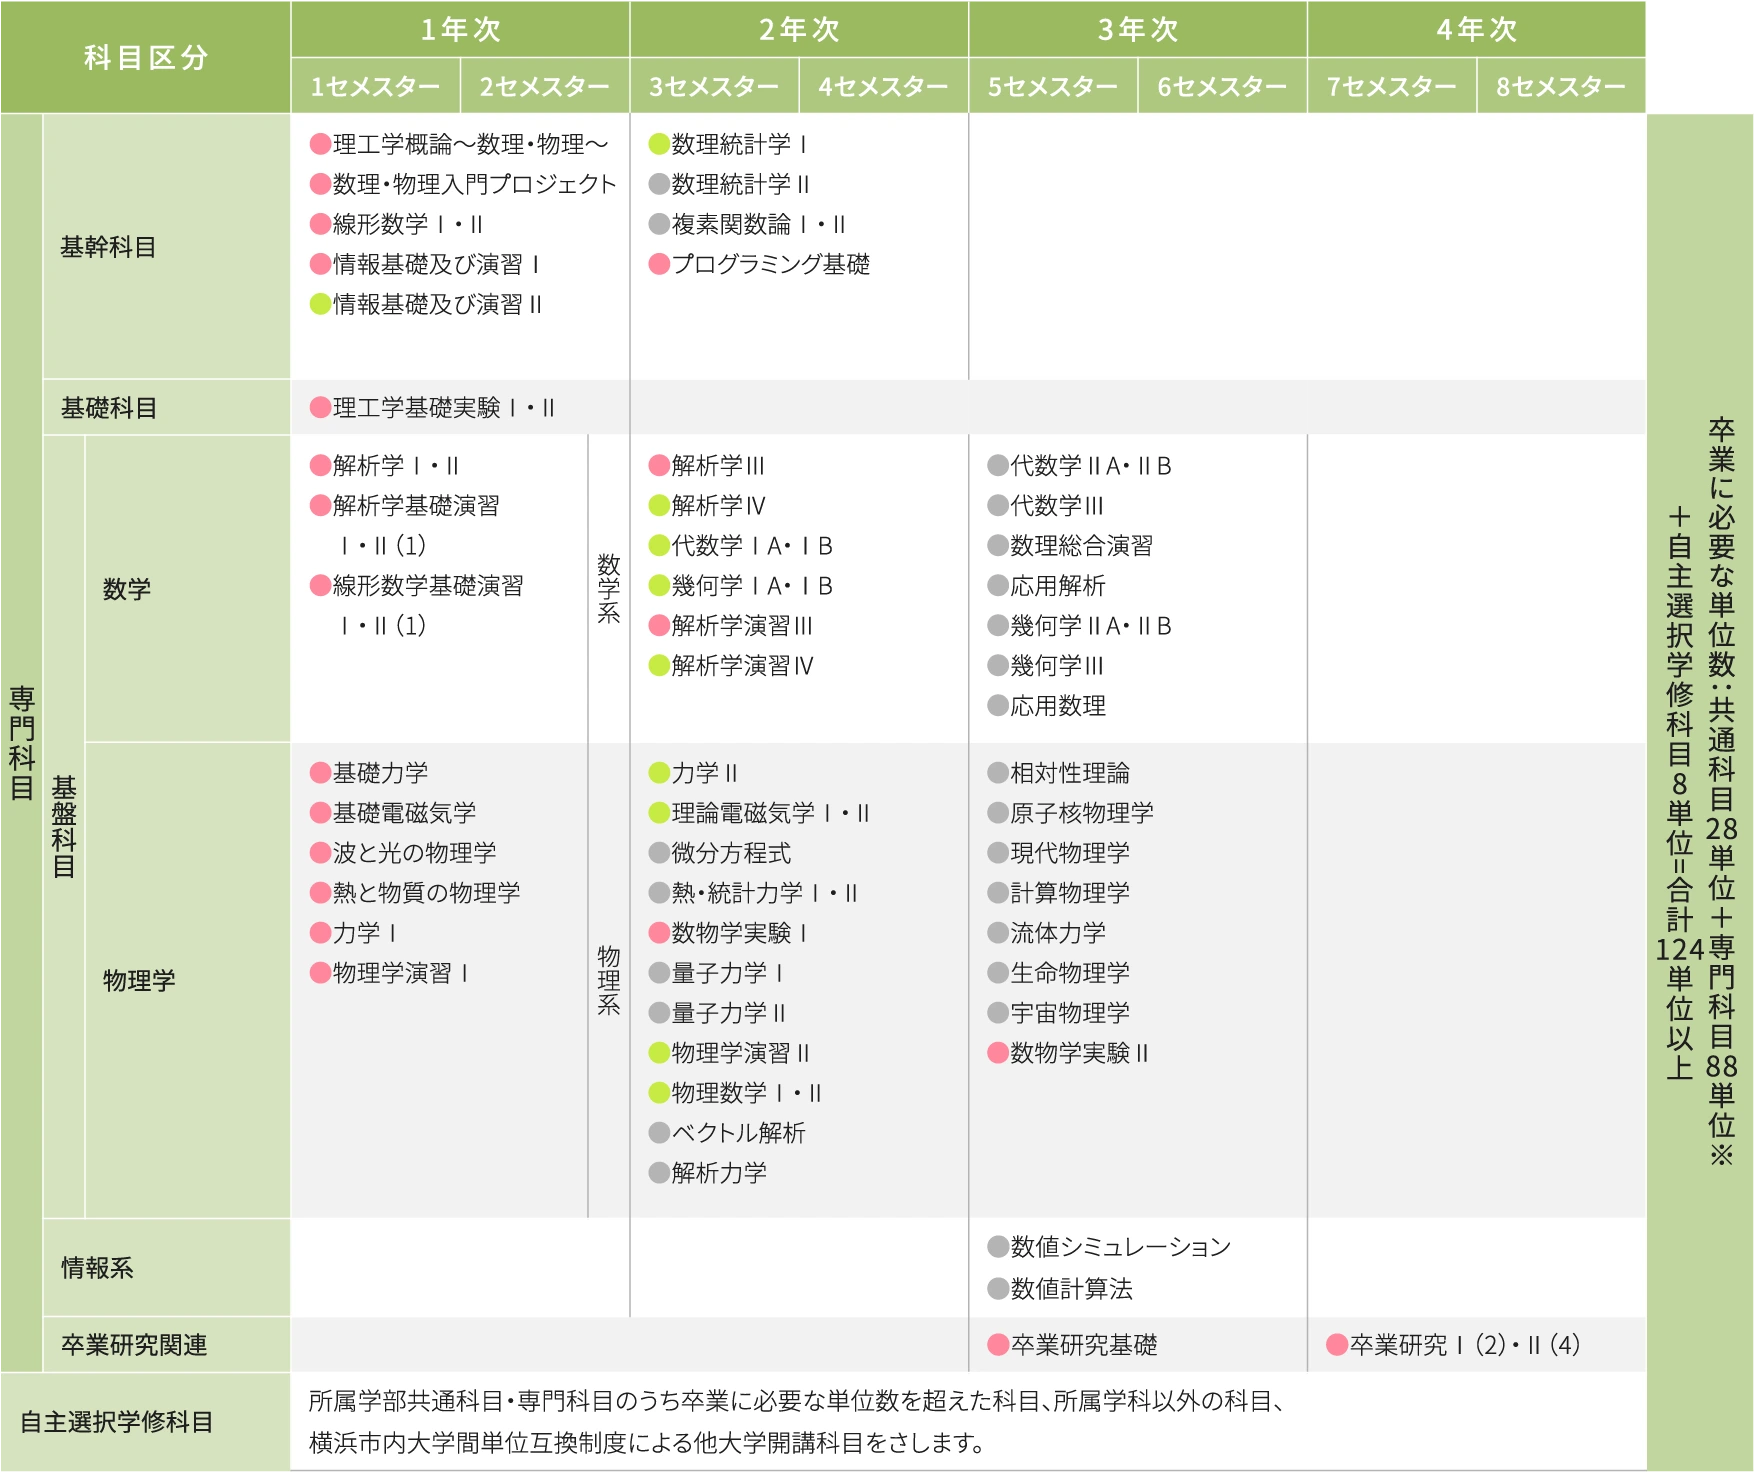The width and height of the screenshot is (1754, 1472).
Task: Select the 3年次 header
Action: click(x=1137, y=29)
